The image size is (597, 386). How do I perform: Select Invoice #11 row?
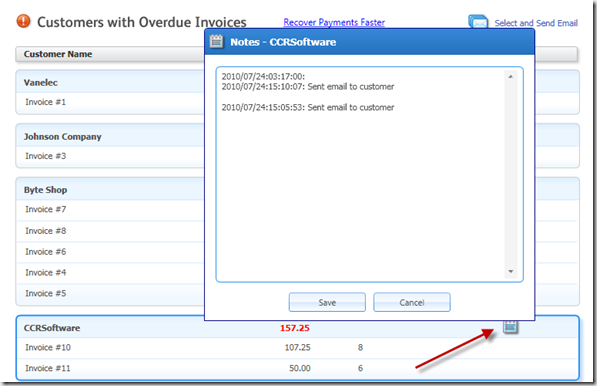coord(297,368)
